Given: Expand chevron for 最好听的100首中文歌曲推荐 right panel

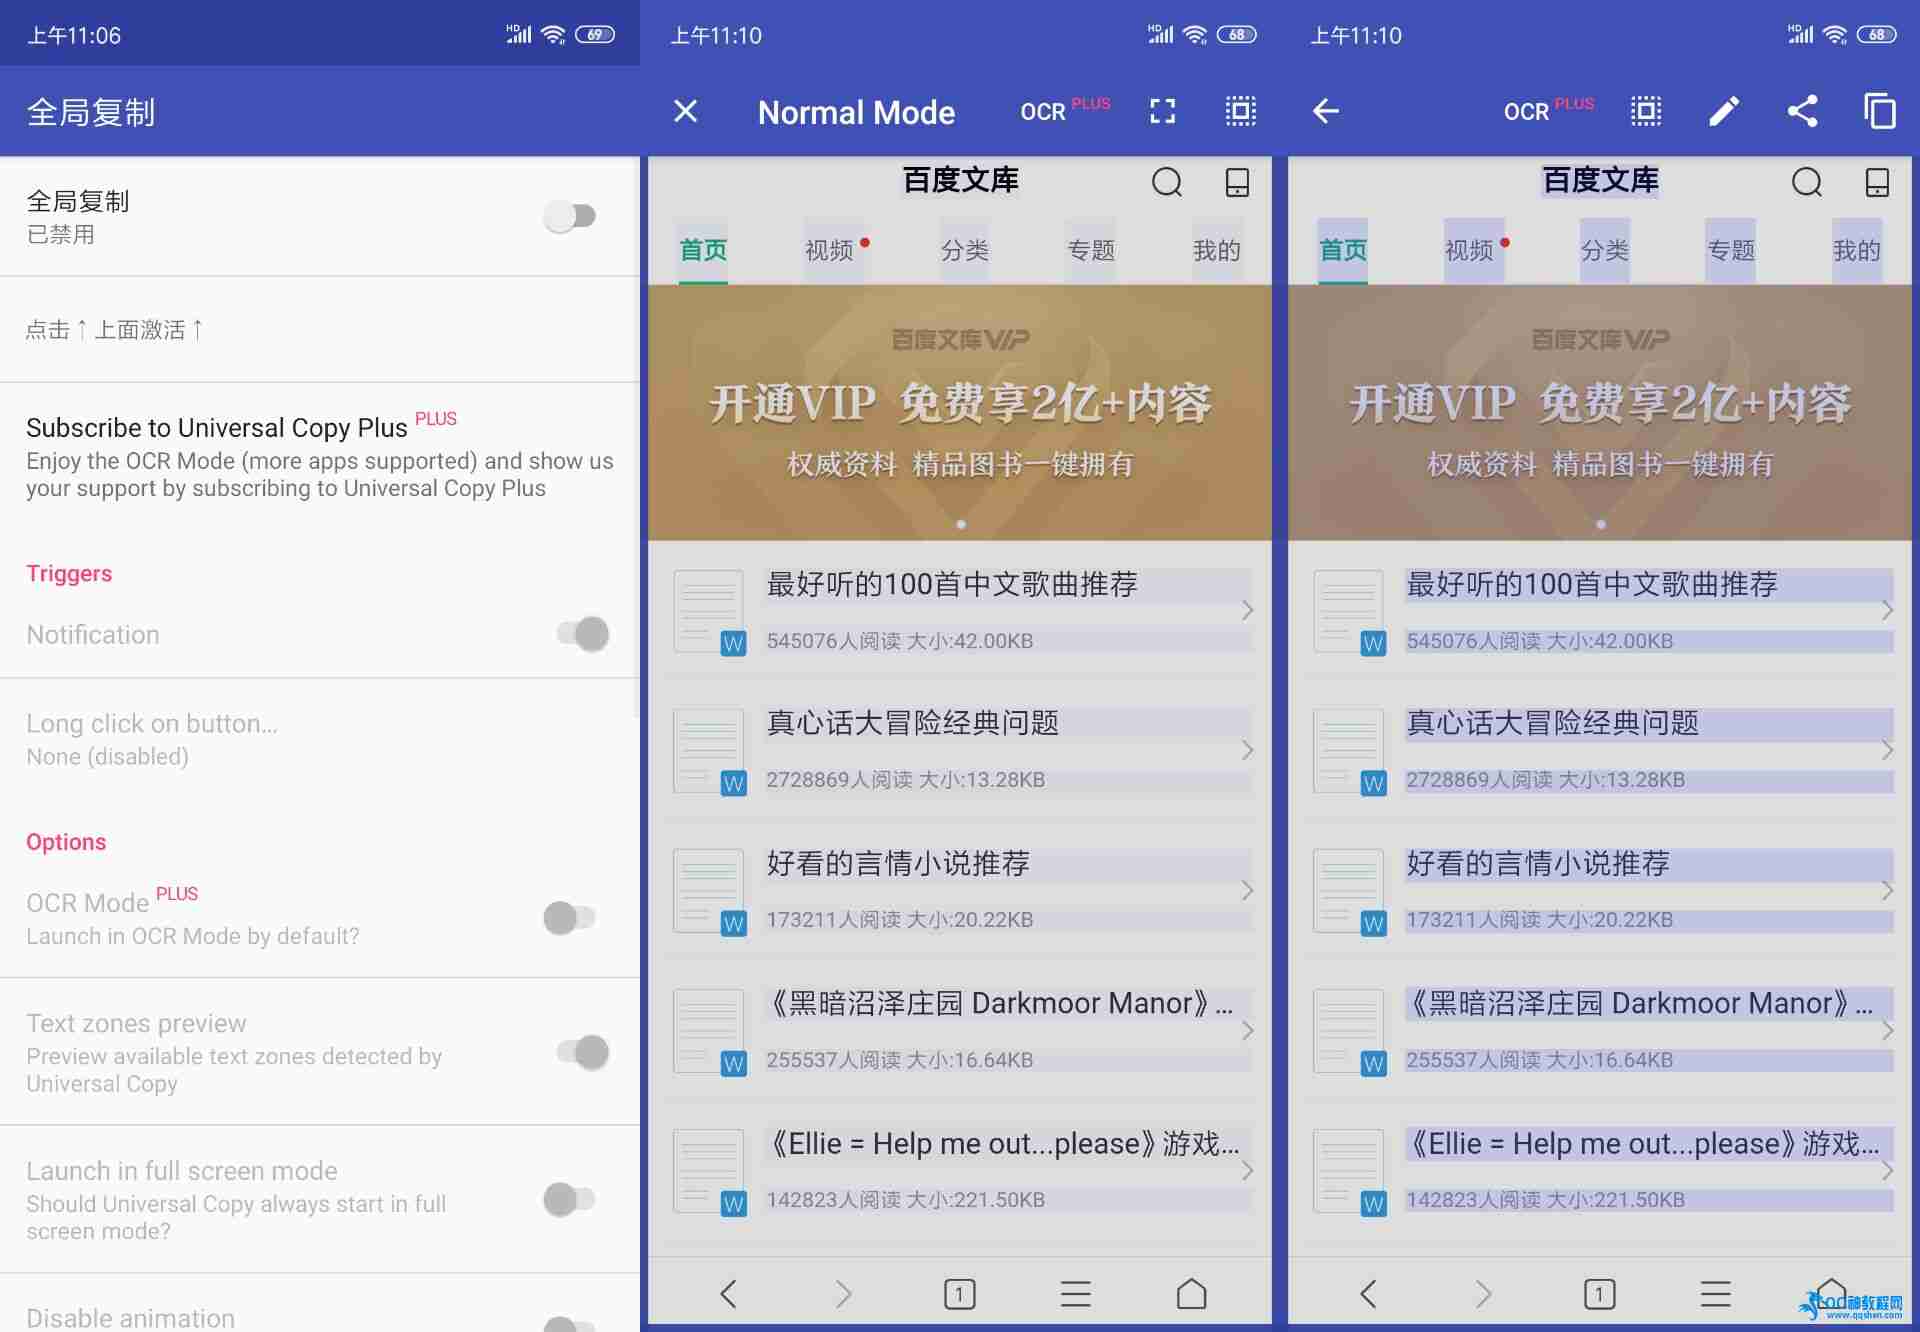Looking at the screenshot, I should pyautogui.click(x=1887, y=610).
